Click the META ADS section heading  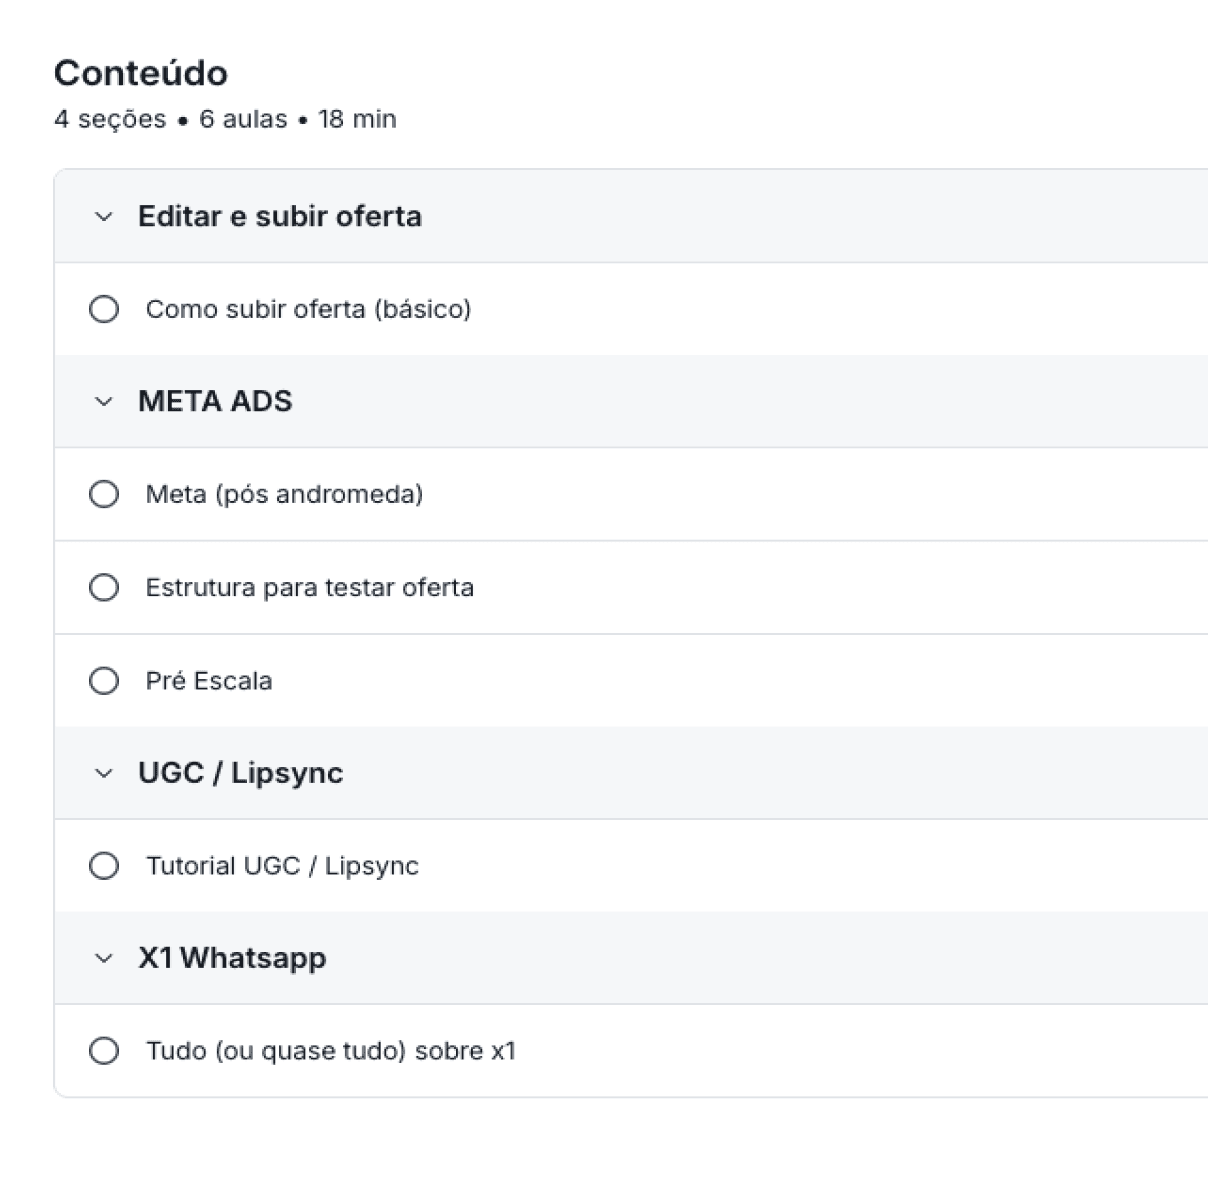(x=215, y=402)
